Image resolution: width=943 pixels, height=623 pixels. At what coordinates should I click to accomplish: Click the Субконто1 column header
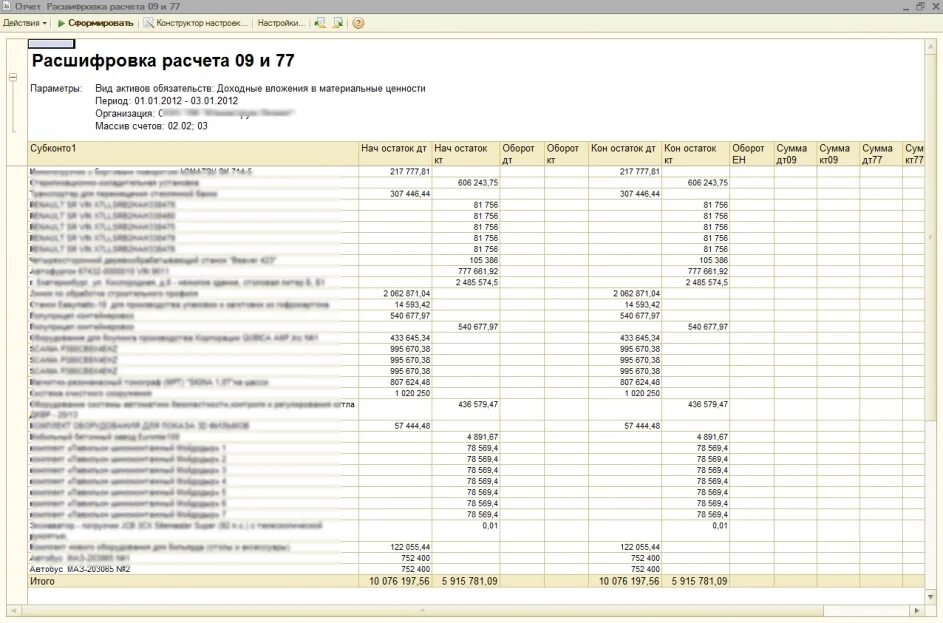(x=192, y=153)
